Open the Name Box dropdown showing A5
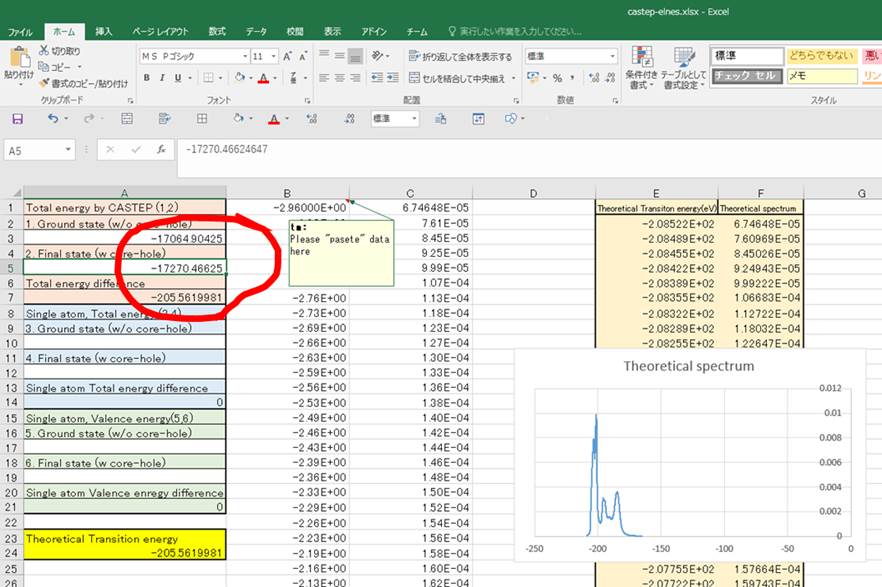Image resolution: width=882 pixels, height=587 pixels. pyautogui.click(x=68, y=150)
